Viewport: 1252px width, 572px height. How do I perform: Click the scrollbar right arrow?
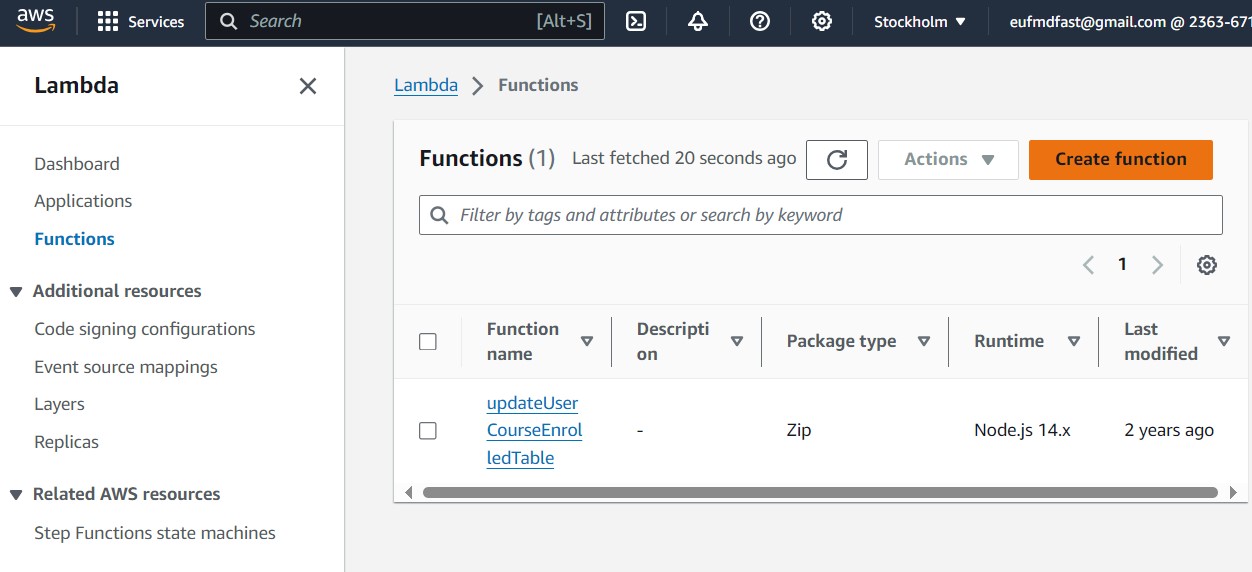pos(1233,492)
